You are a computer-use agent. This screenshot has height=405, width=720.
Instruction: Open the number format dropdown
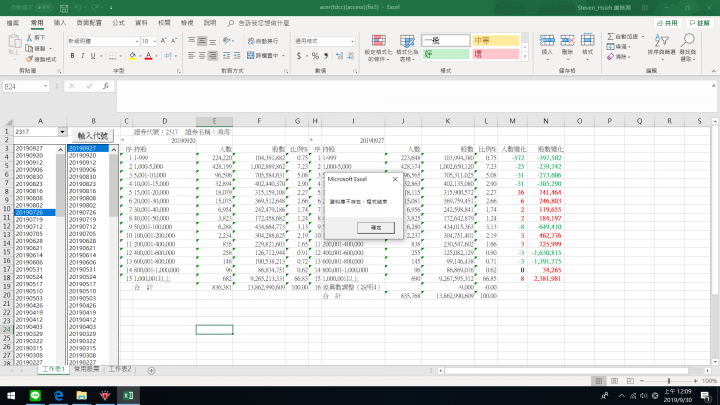click(352, 41)
